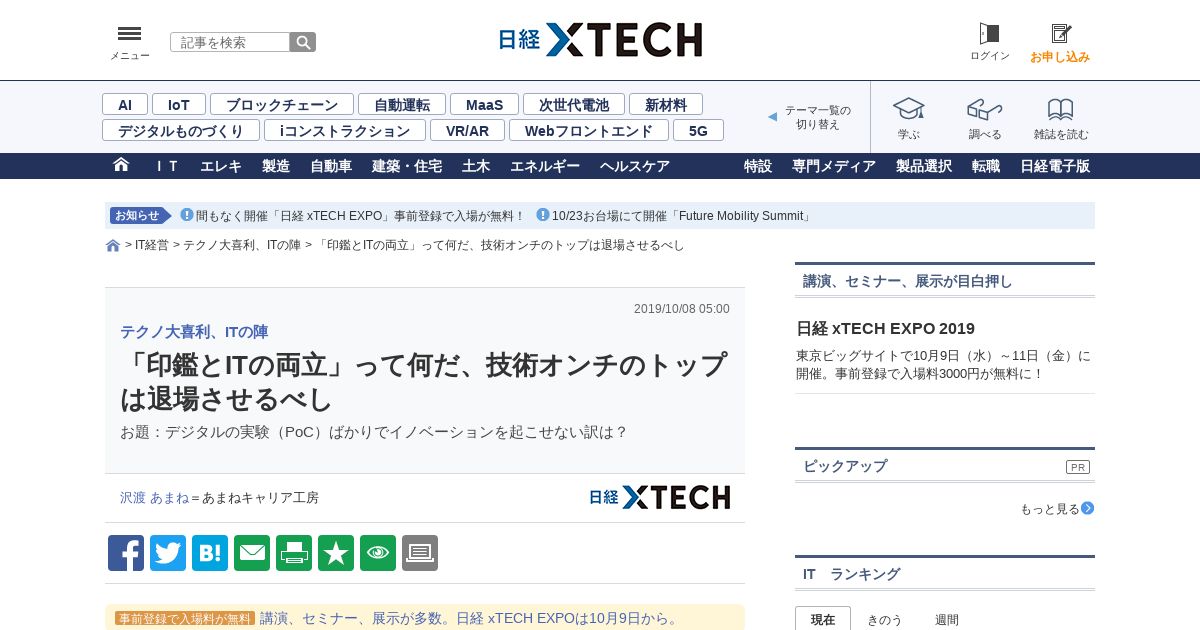Open the エネルギー menu item
This screenshot has height=630, width=1200.
click(x=545, y=166)
